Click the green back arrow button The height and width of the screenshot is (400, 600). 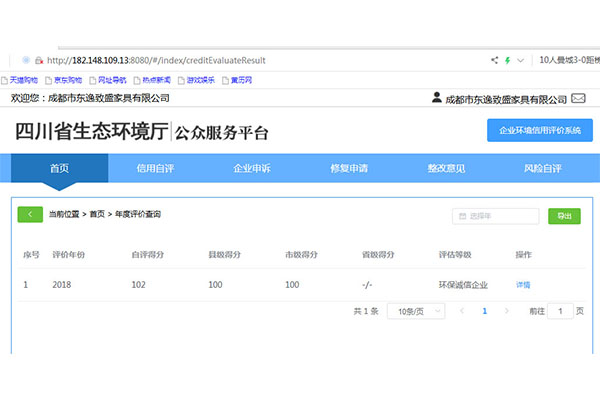click(30, 214)
